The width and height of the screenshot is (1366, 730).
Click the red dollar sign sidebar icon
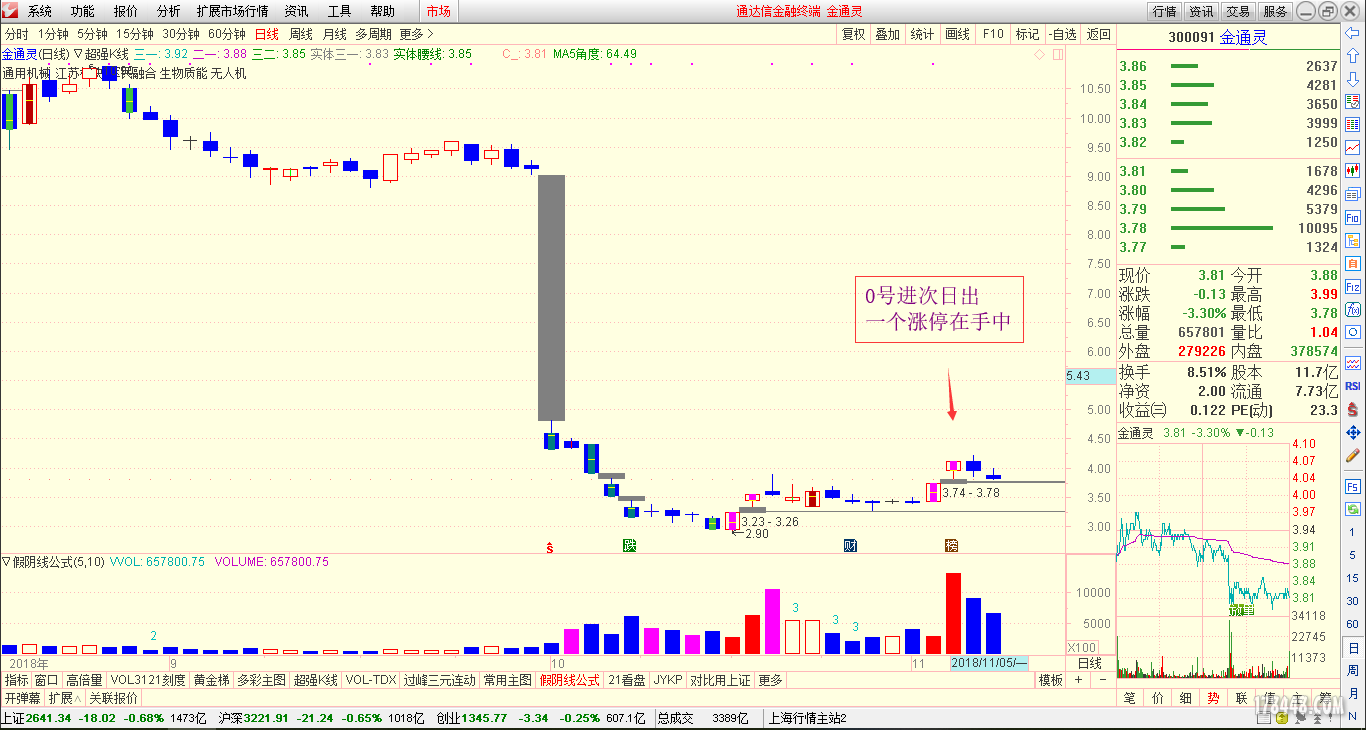coord(1354,409)
